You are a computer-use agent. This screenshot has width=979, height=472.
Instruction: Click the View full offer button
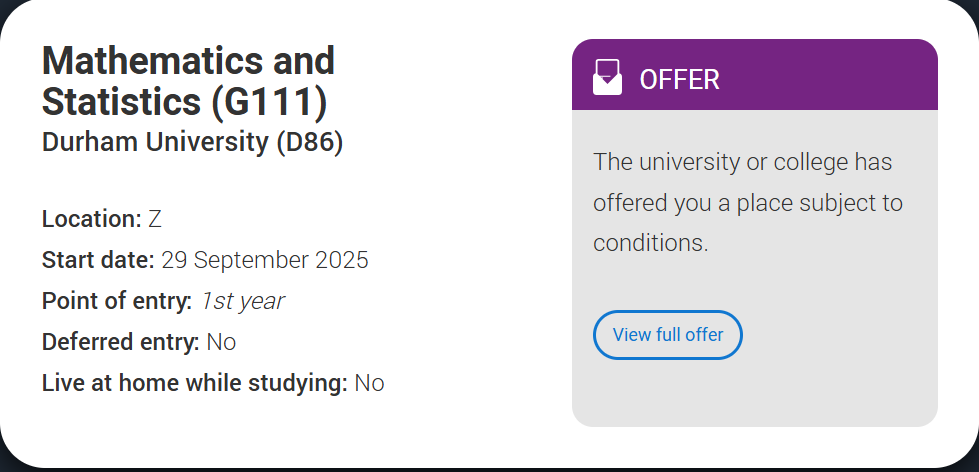pos(667,335)
